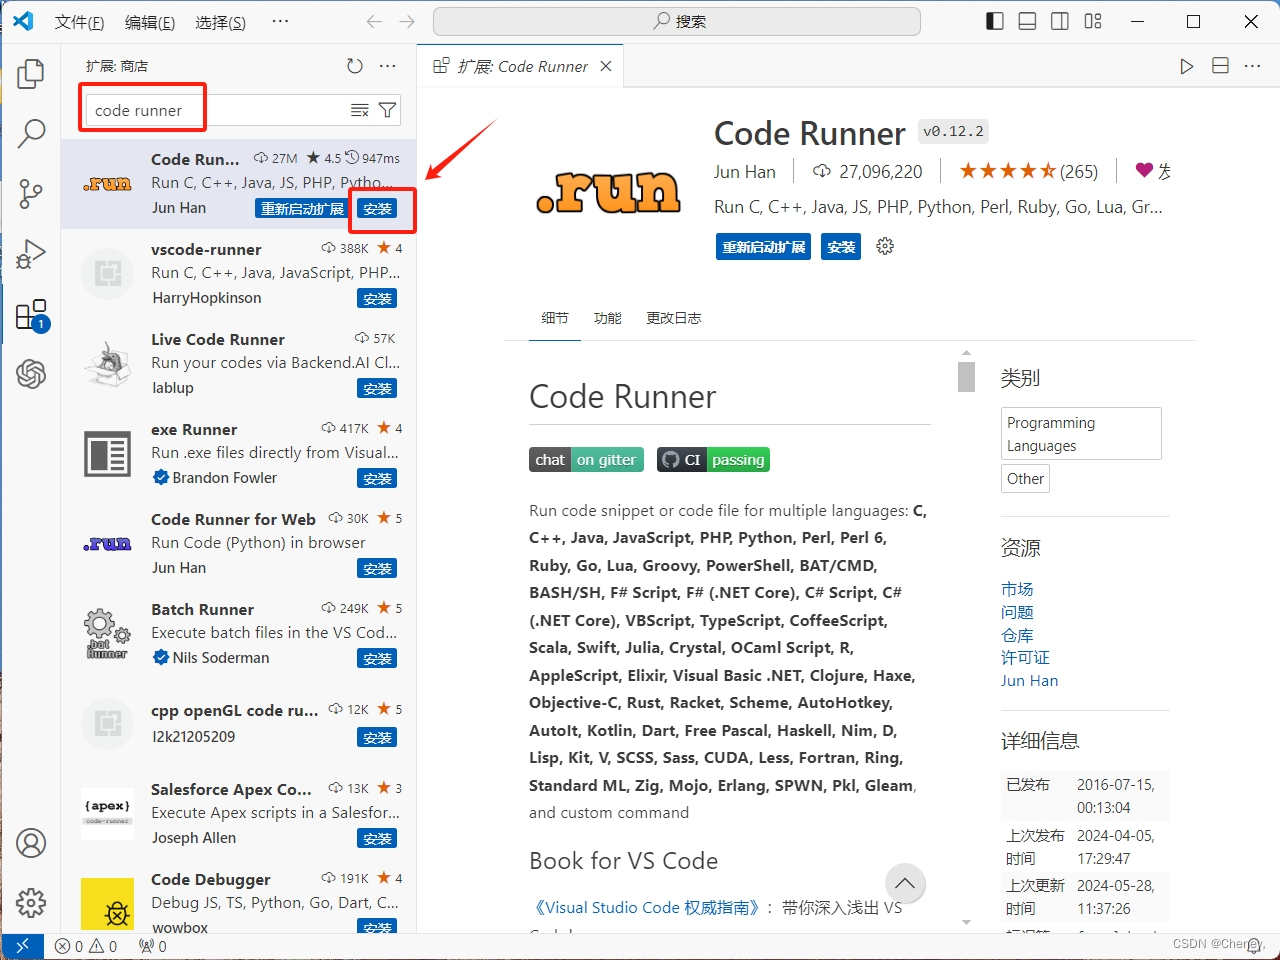Open the Search view in activity bar
Viewport: 1280px width, 960px height.
pos(31,132)
